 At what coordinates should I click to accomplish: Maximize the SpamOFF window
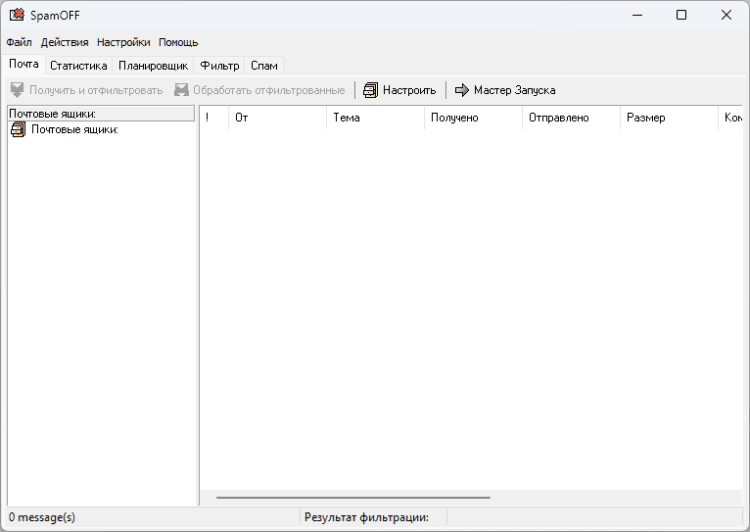click(682, 15)
